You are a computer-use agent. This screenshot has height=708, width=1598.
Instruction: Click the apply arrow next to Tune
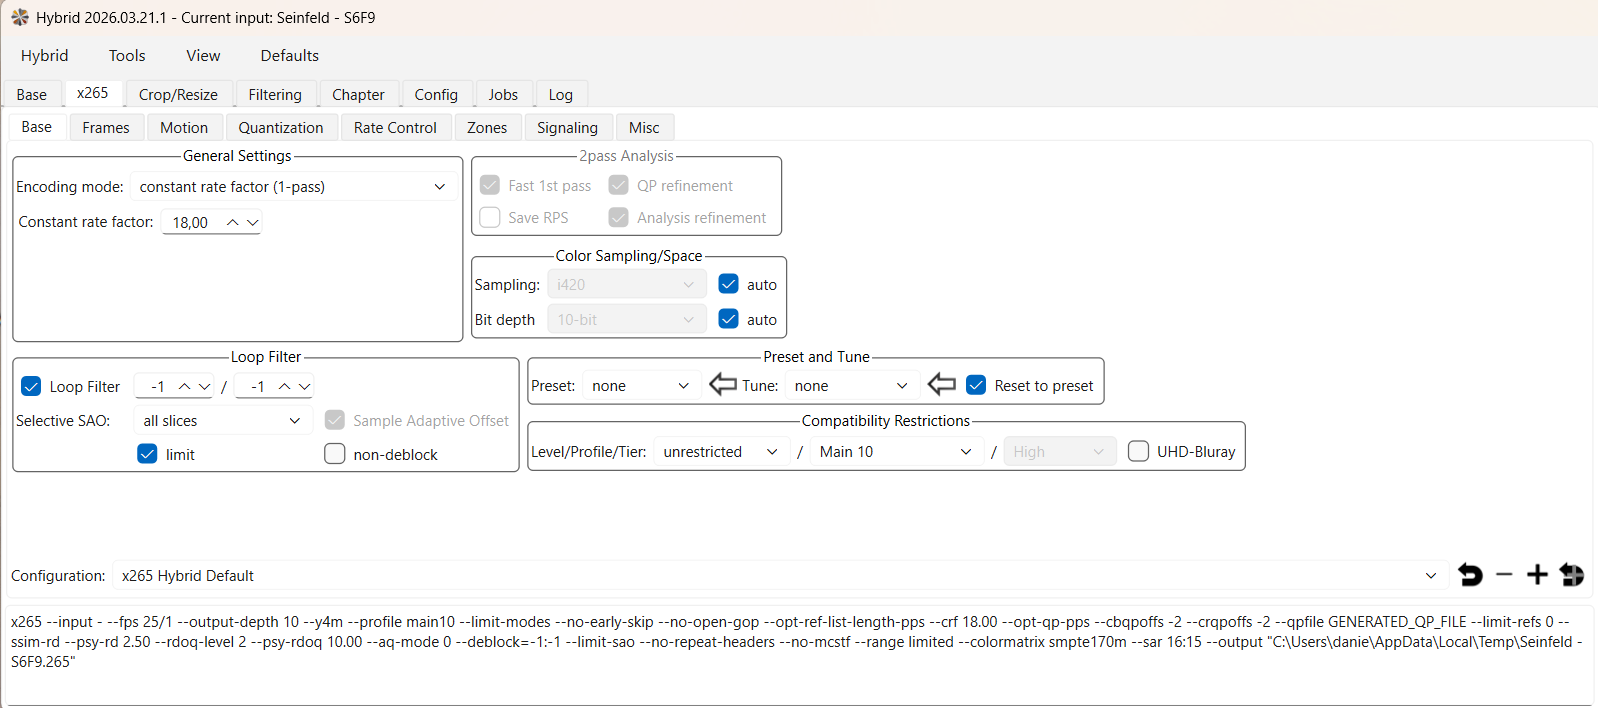point(941,385)
